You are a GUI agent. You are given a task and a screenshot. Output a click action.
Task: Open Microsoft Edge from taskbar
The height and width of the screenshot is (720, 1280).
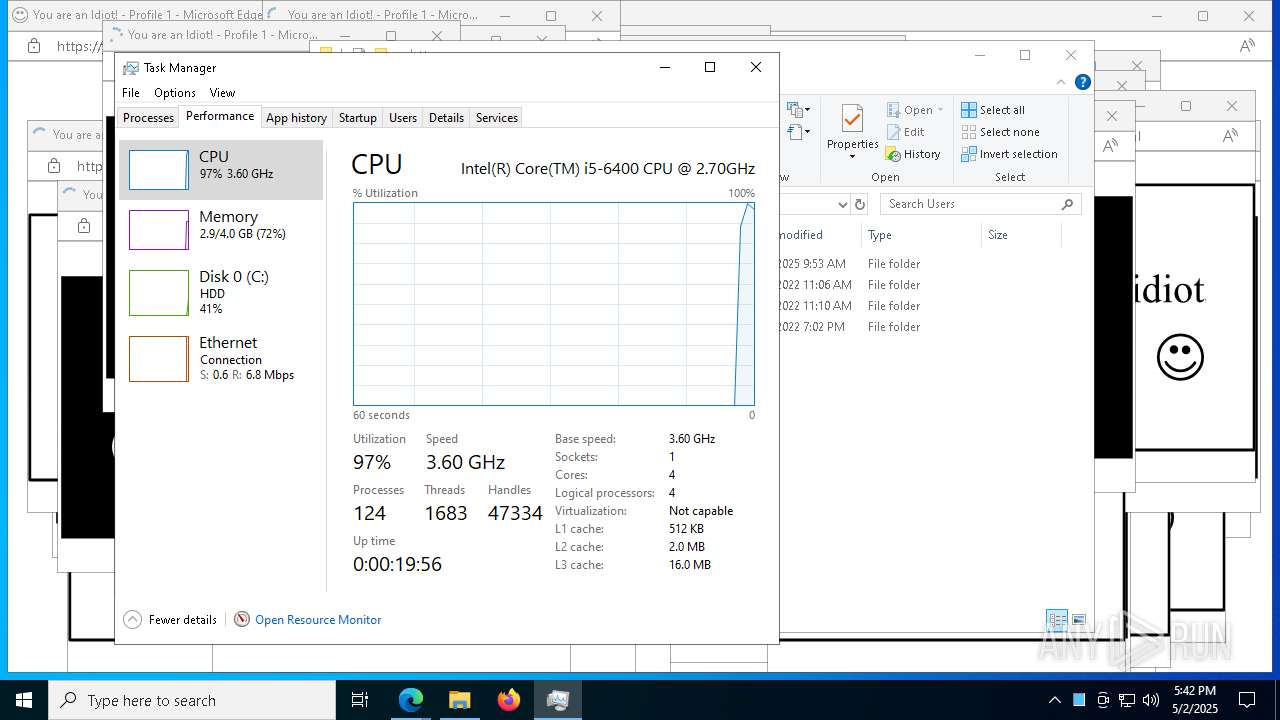[411, 700]
